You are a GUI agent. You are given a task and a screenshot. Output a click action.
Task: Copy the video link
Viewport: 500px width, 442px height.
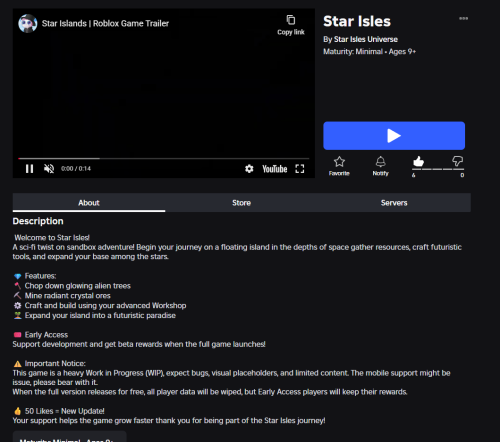coord(291,25)
